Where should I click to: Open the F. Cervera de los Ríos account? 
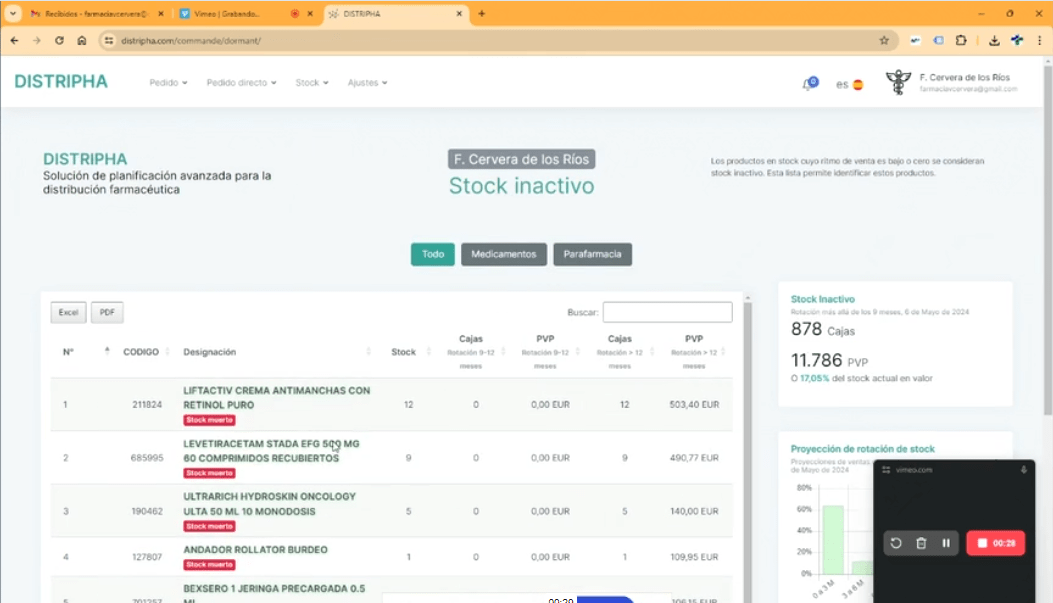(x=968, y=83)
